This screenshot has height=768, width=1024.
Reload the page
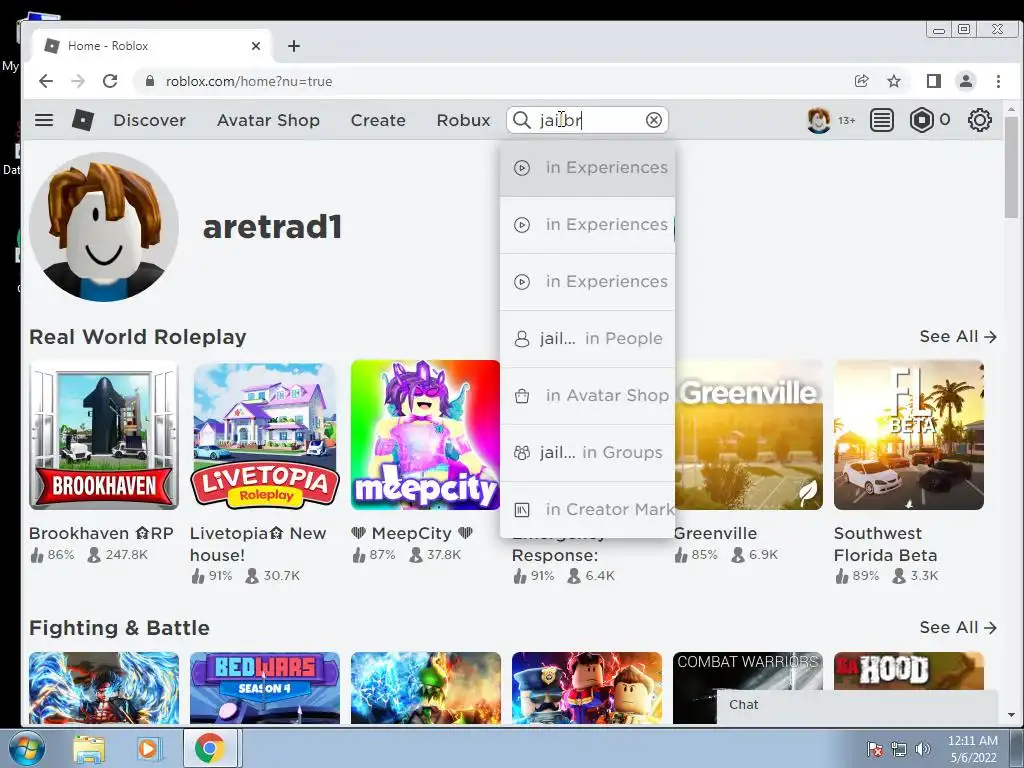coord(110,81)
